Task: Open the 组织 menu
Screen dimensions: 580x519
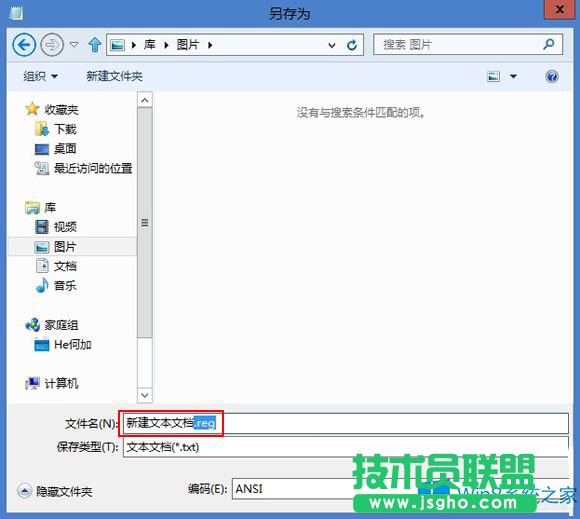Action: 40,76
